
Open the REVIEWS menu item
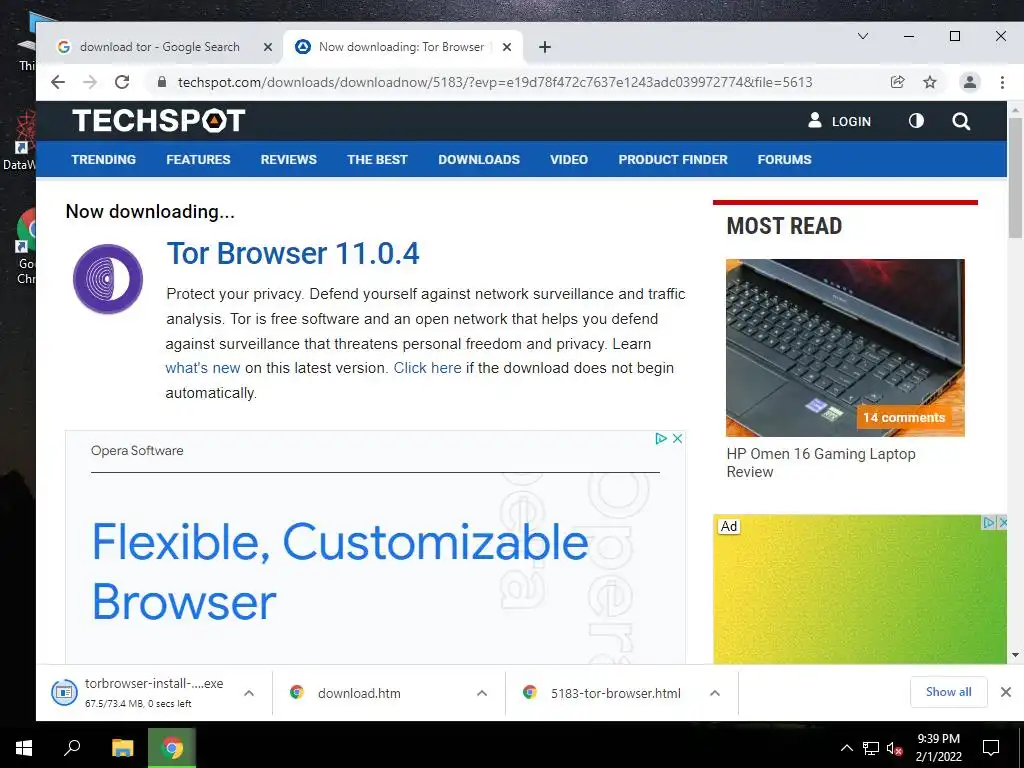289,159
